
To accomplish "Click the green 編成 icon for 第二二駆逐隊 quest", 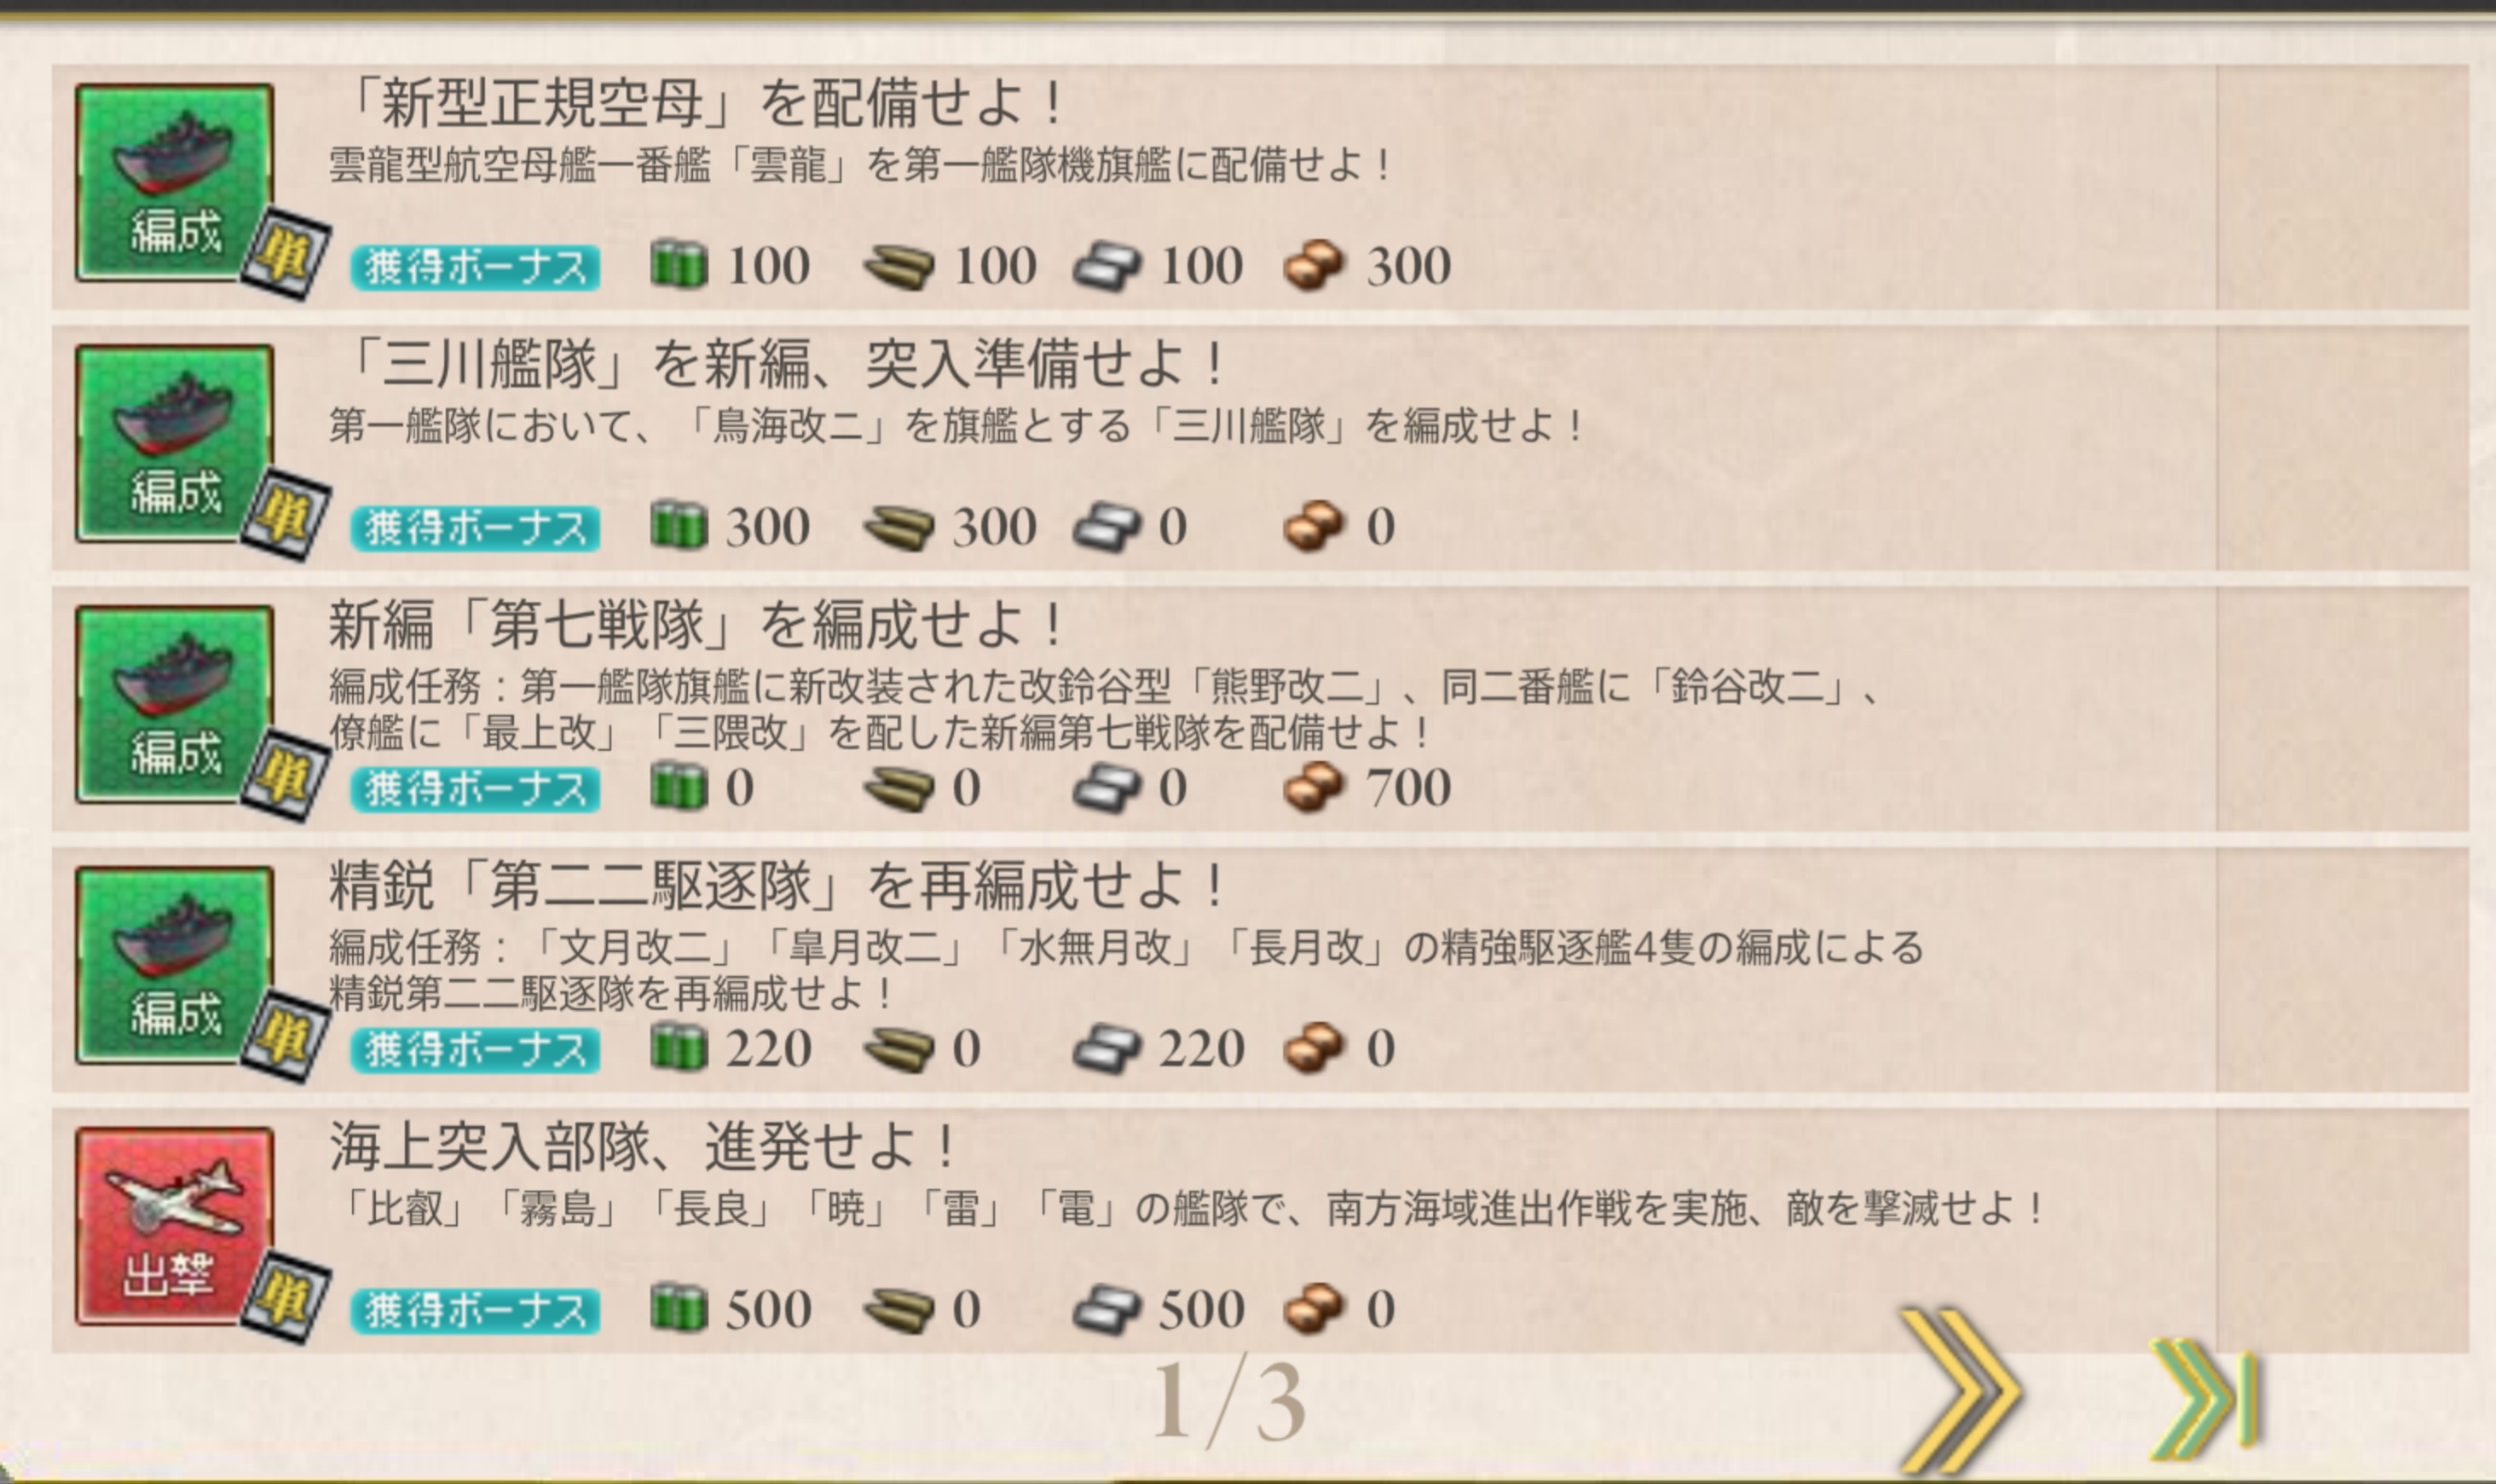I will tap(174, 965).
